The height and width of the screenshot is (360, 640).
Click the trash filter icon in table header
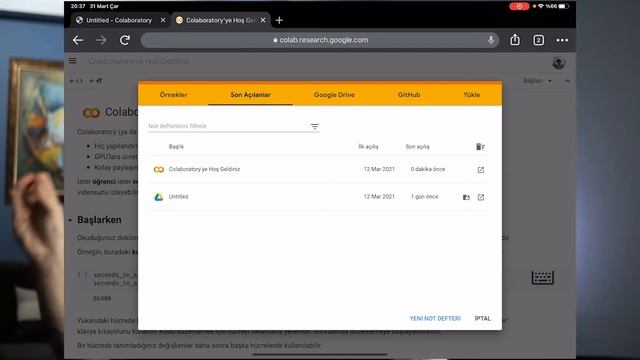[x=480, y=147]
